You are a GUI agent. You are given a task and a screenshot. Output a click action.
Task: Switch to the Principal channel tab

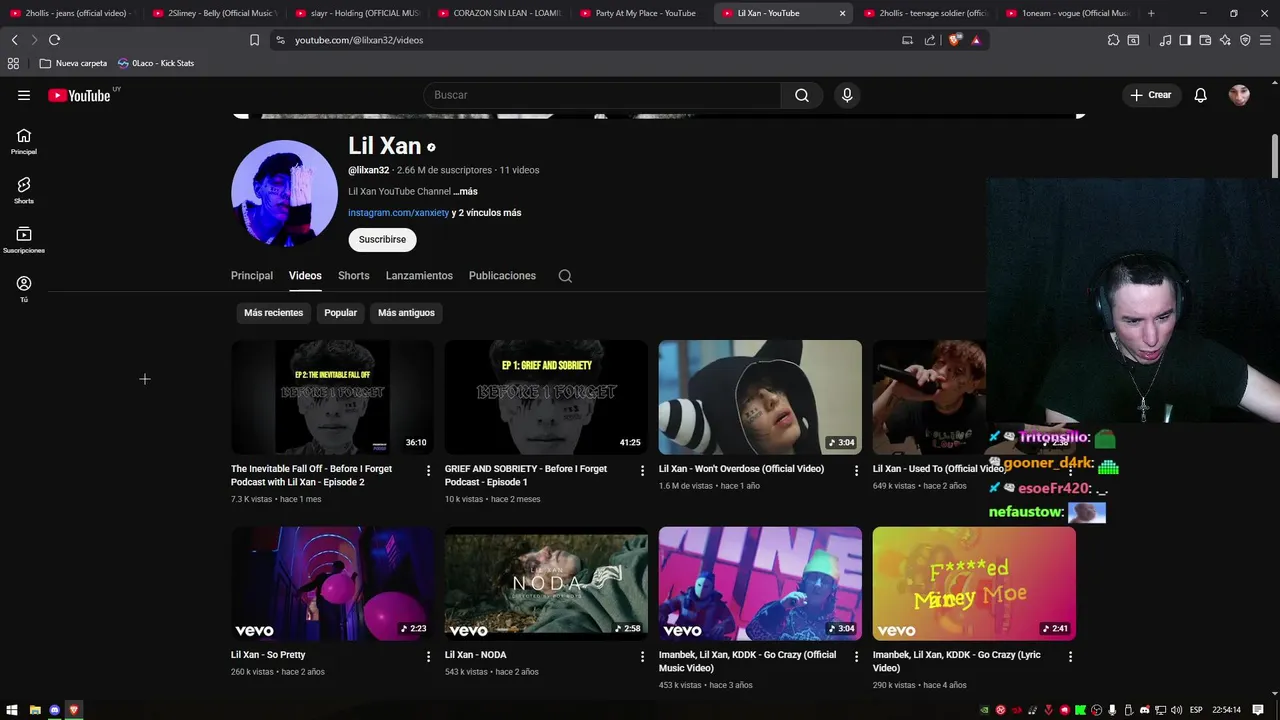pos(252,276)
